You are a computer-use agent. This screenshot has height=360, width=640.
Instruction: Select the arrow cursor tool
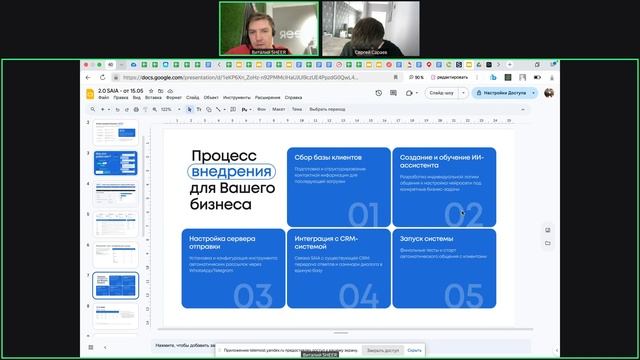click(189, 109)
